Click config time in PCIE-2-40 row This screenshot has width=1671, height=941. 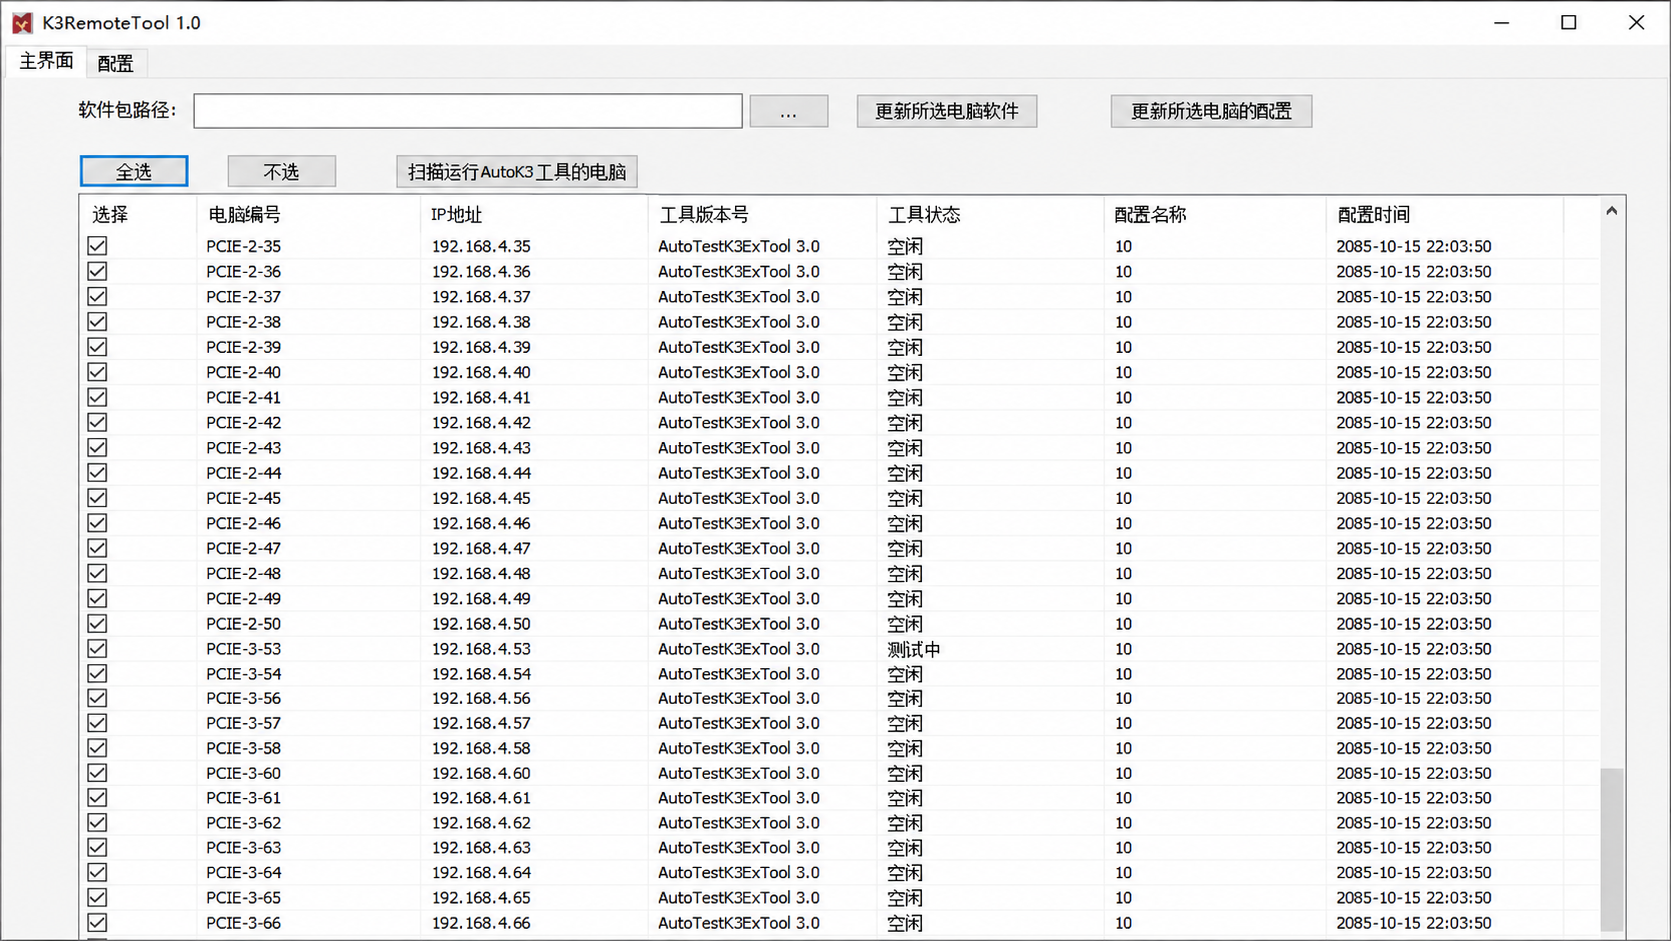[1414, 372]
